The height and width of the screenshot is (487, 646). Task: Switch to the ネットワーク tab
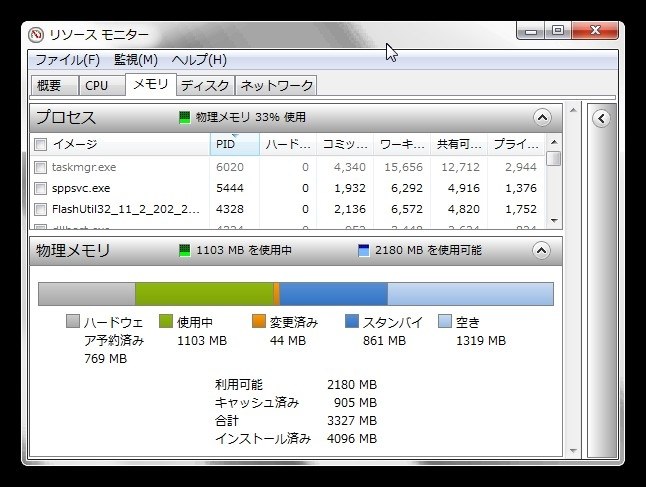[x=276, y=86]
